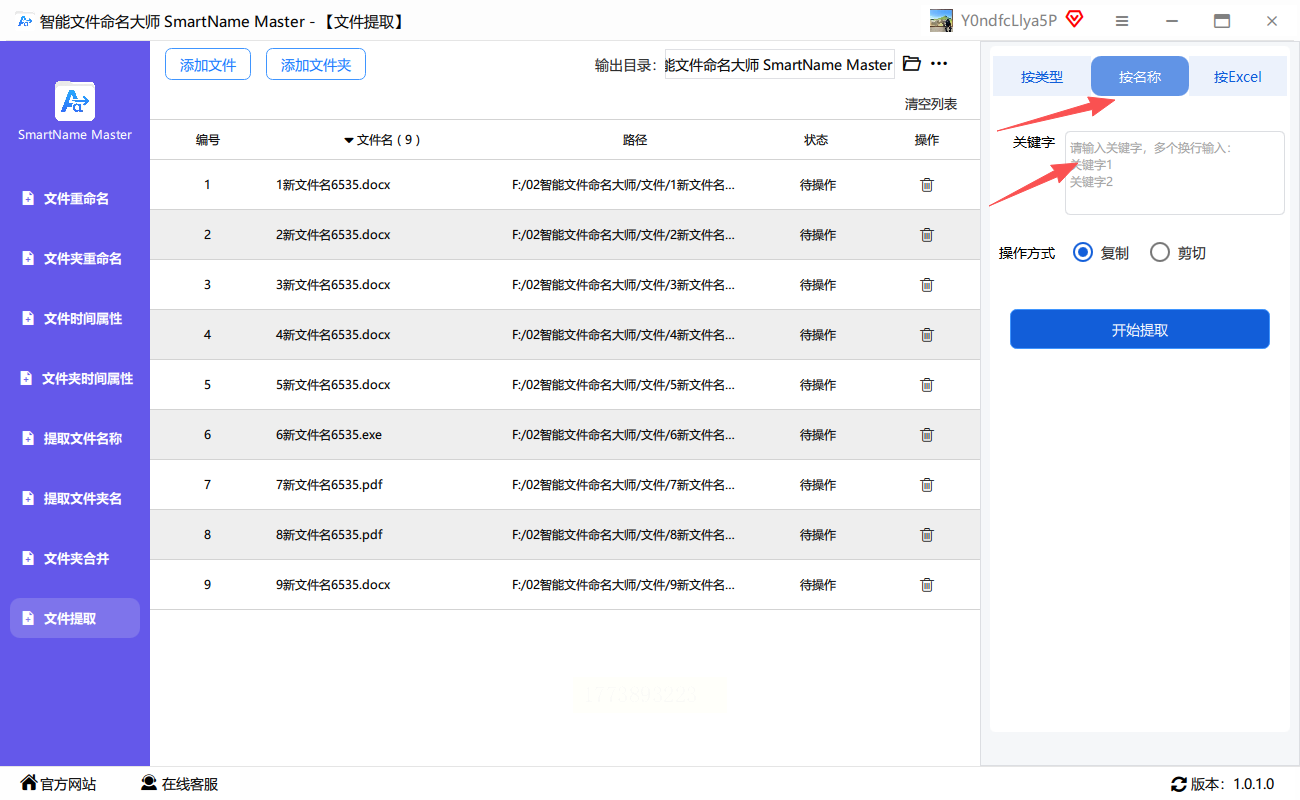Open 文件夹合并 in the sidebar
This screenshot has height=800, width=1300.
(x=75, y=559)
